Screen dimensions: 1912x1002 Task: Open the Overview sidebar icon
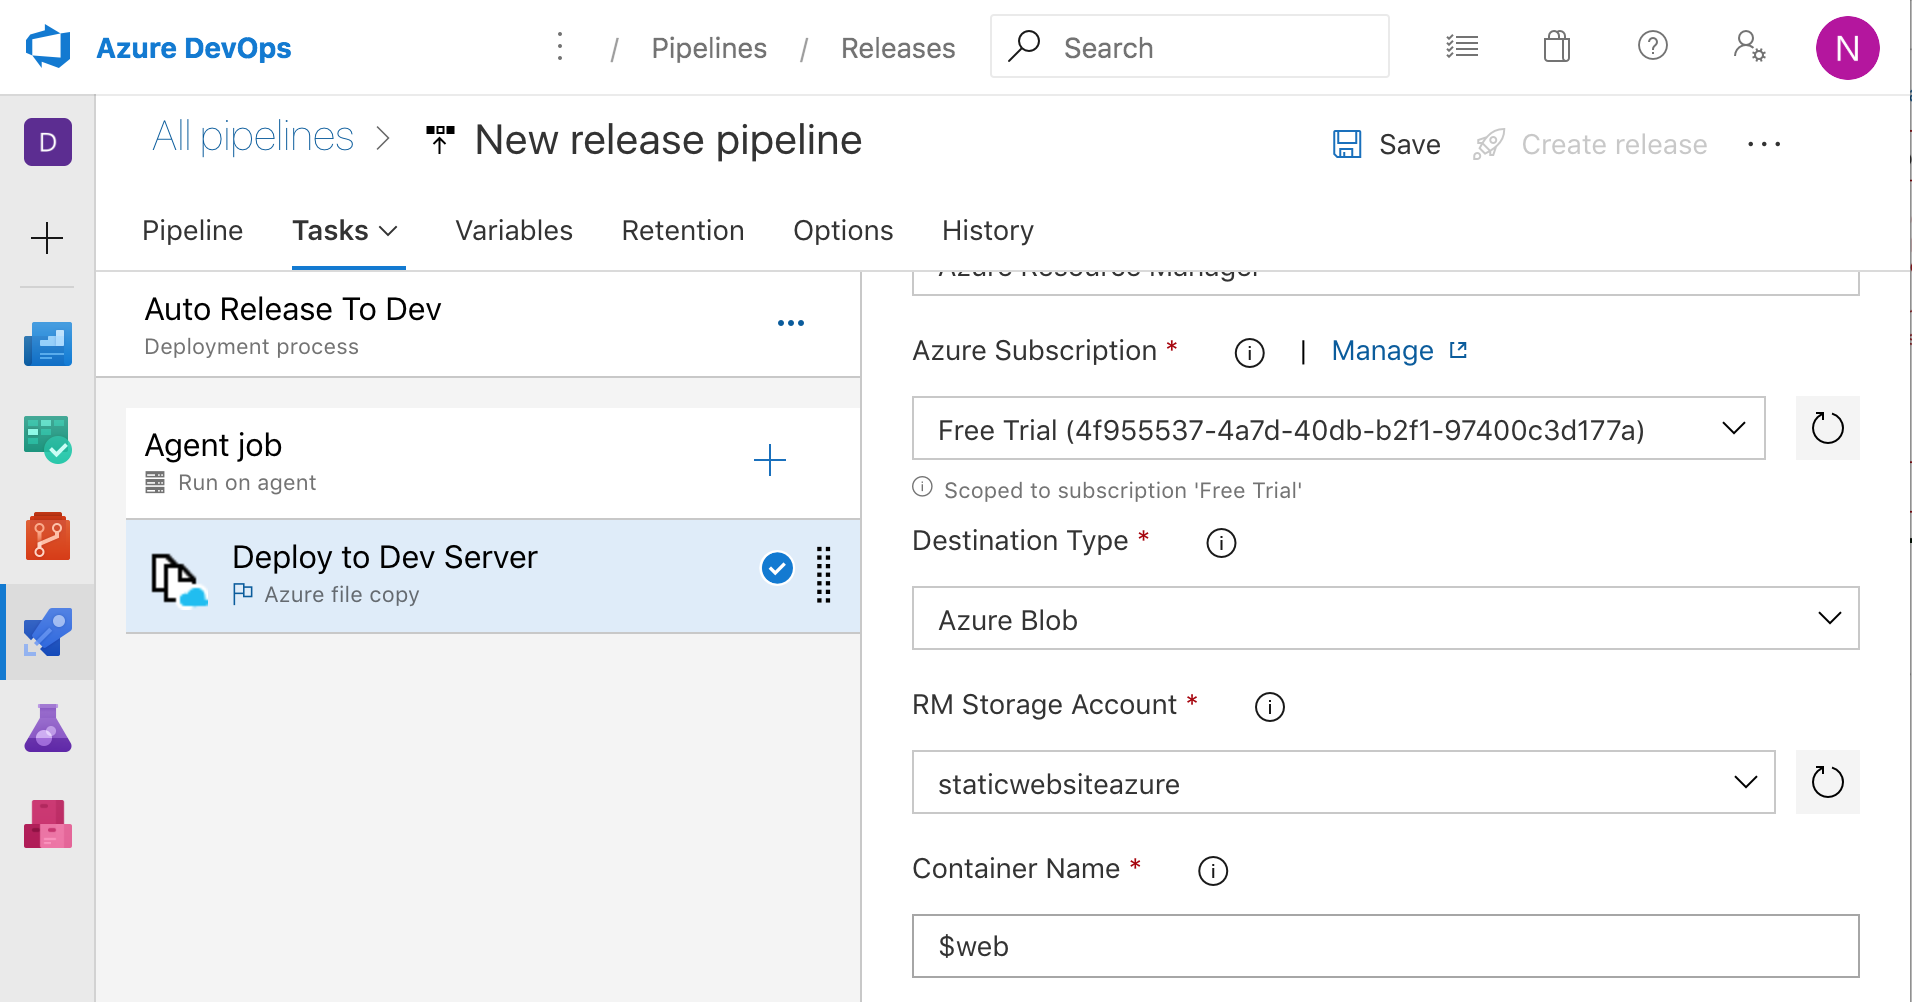pos(48,343)
